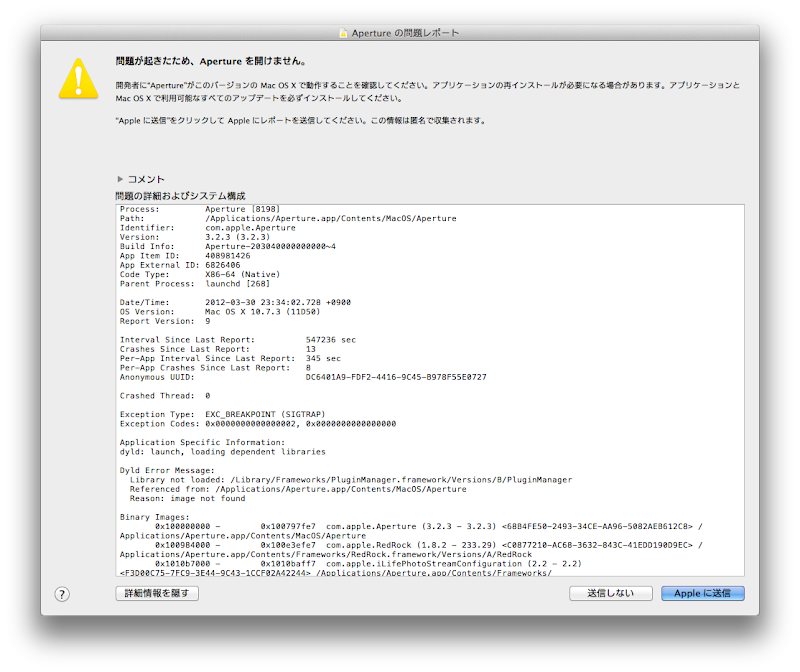
Task: Click the Interval Since Last Report: 547236 sec line
Action: [x=238, y=340]
